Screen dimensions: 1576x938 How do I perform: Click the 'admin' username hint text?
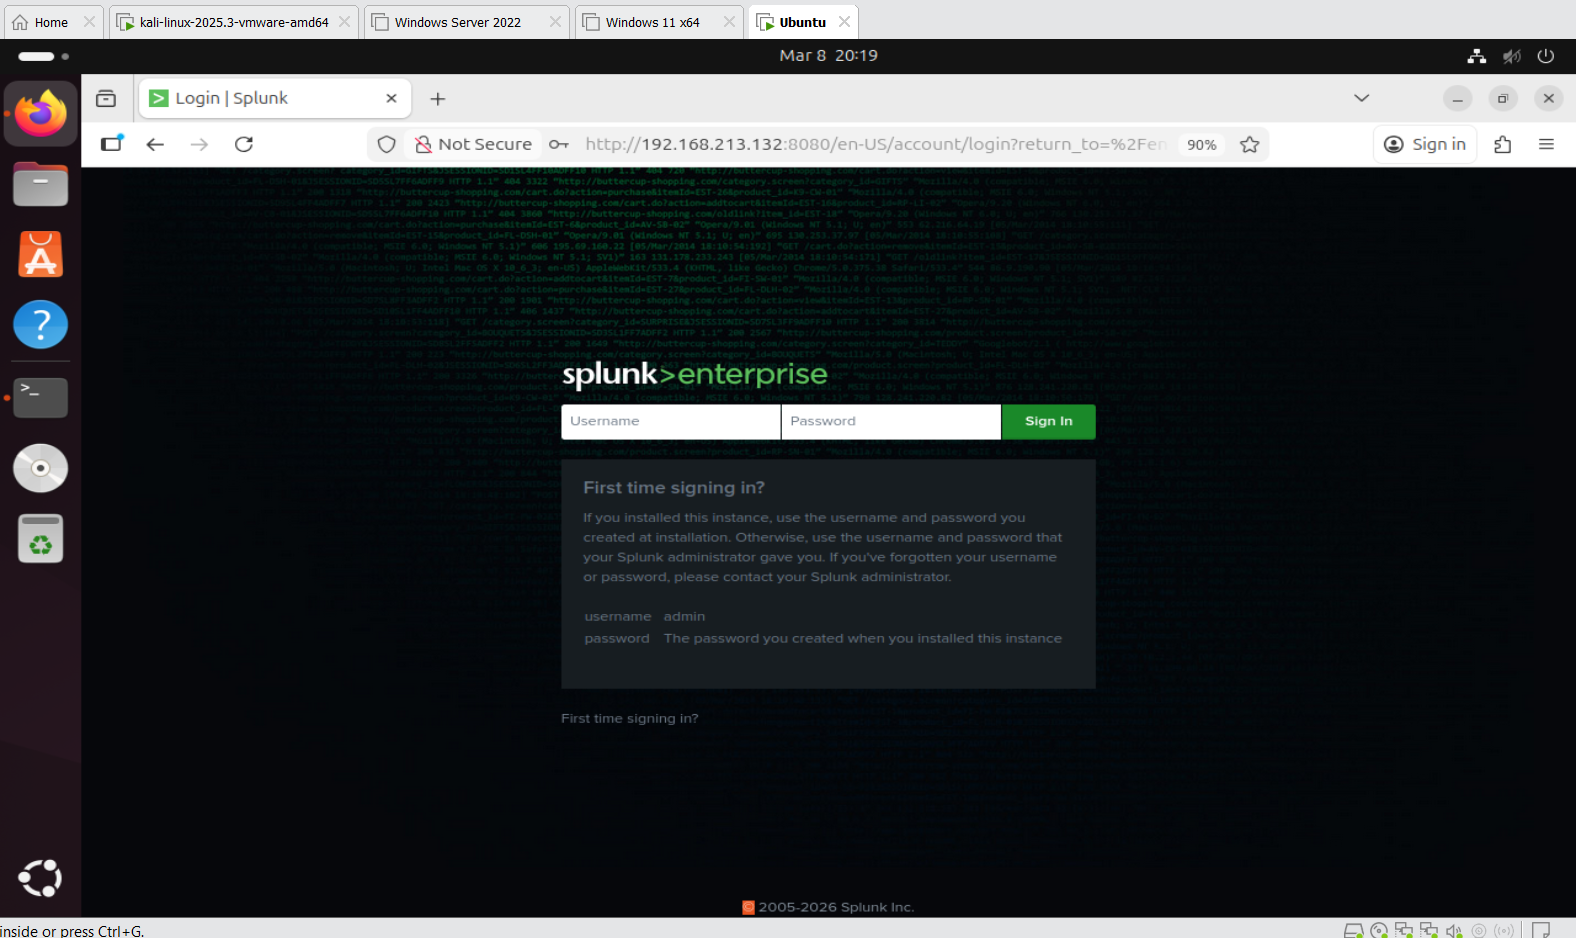click(x=684, y=616)
